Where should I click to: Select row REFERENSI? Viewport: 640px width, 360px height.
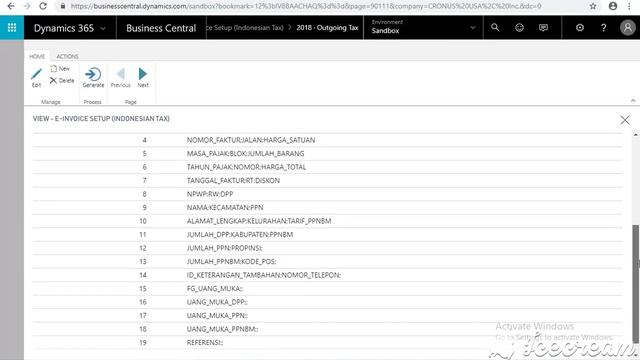coord(327,342)
